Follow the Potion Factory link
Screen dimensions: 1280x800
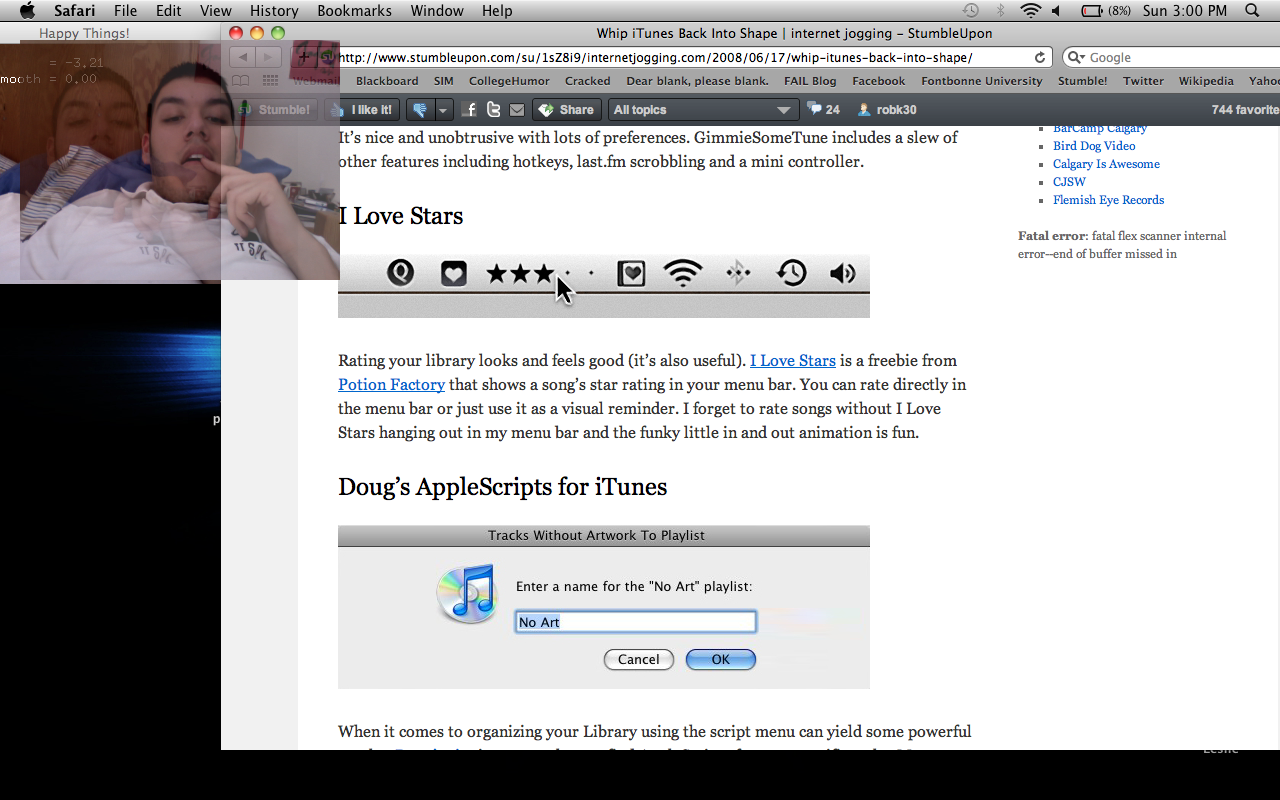[x=391, y=385]
